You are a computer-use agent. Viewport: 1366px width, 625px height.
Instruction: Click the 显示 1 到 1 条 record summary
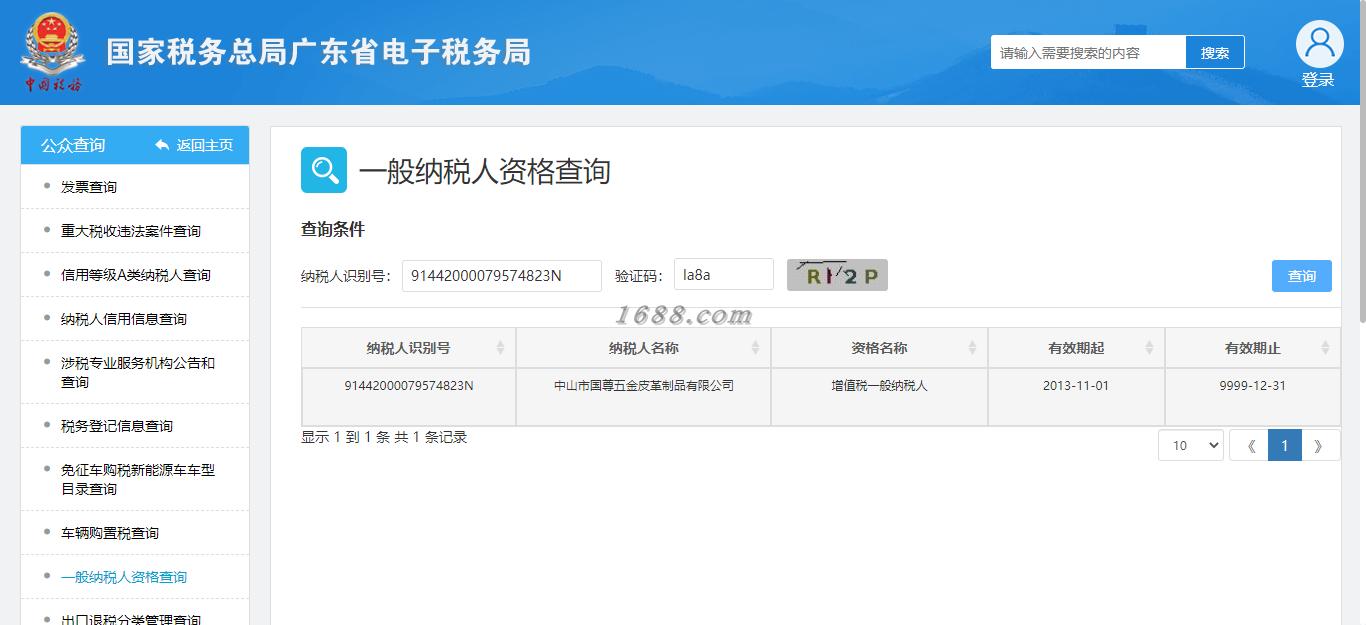(384, 437)
